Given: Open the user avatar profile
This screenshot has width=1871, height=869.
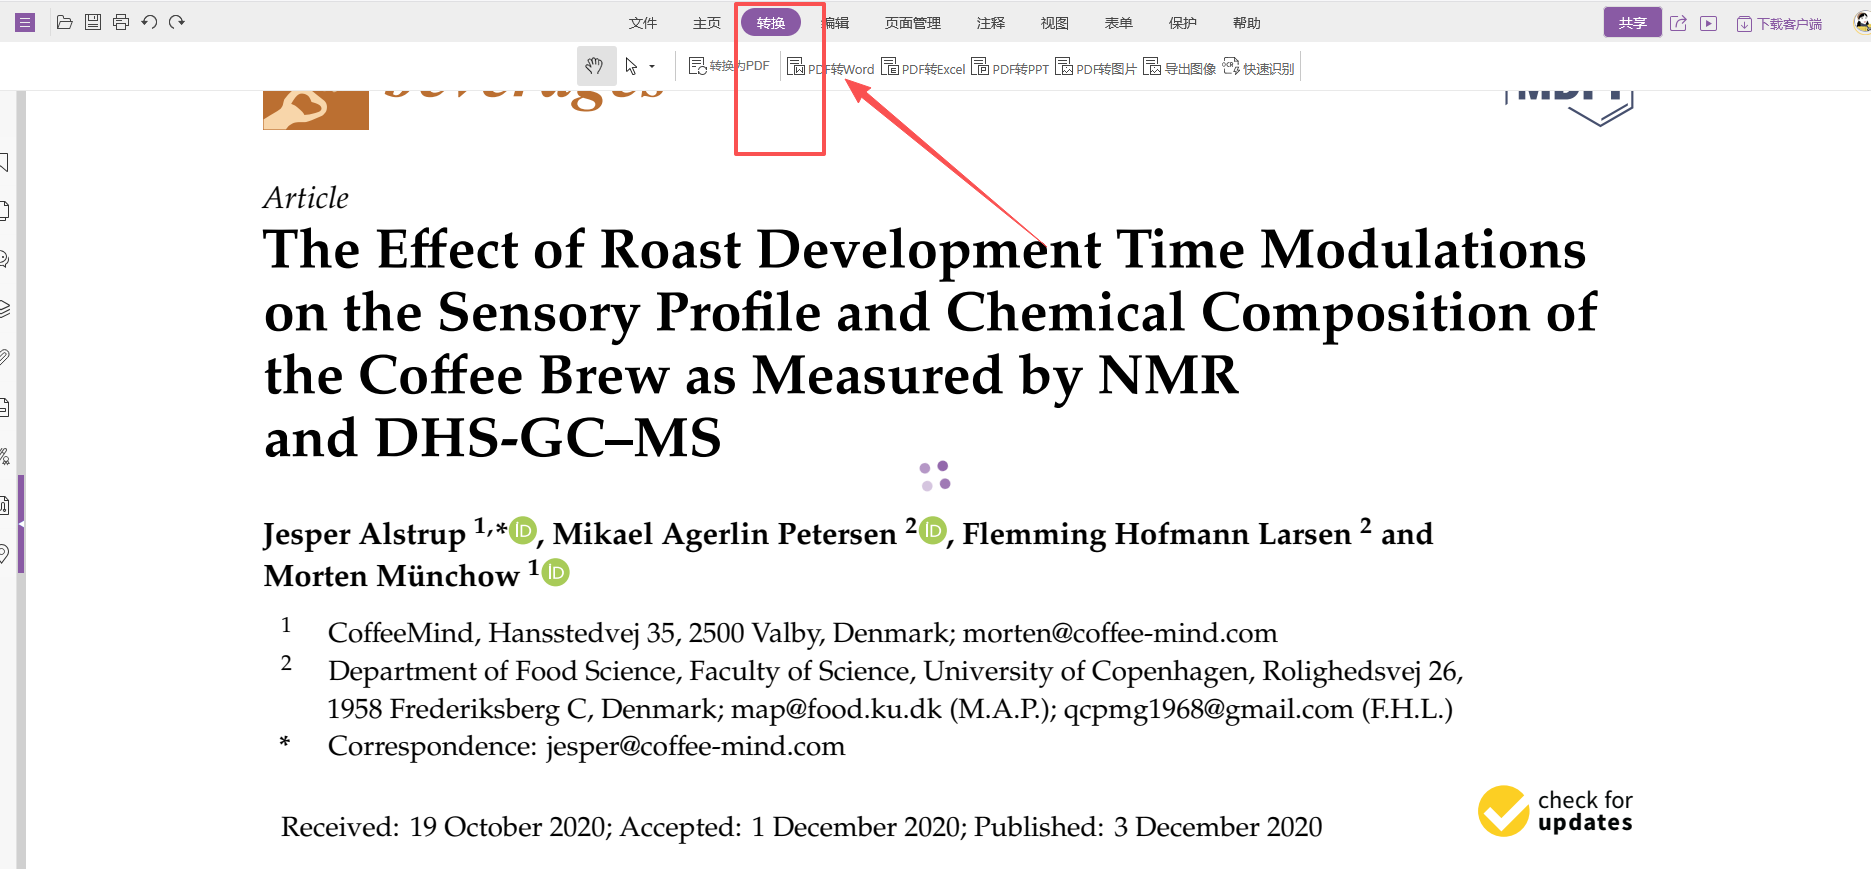Looking at the screenshot, I should (1862, 22).
